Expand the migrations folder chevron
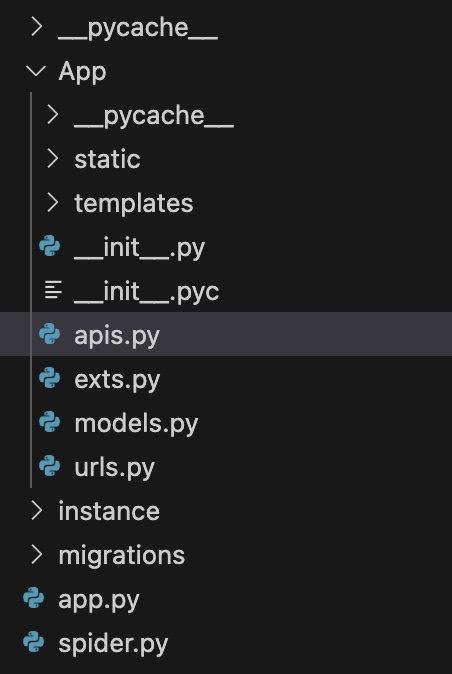Screen dimensions: 452x674 coord(37,555)
